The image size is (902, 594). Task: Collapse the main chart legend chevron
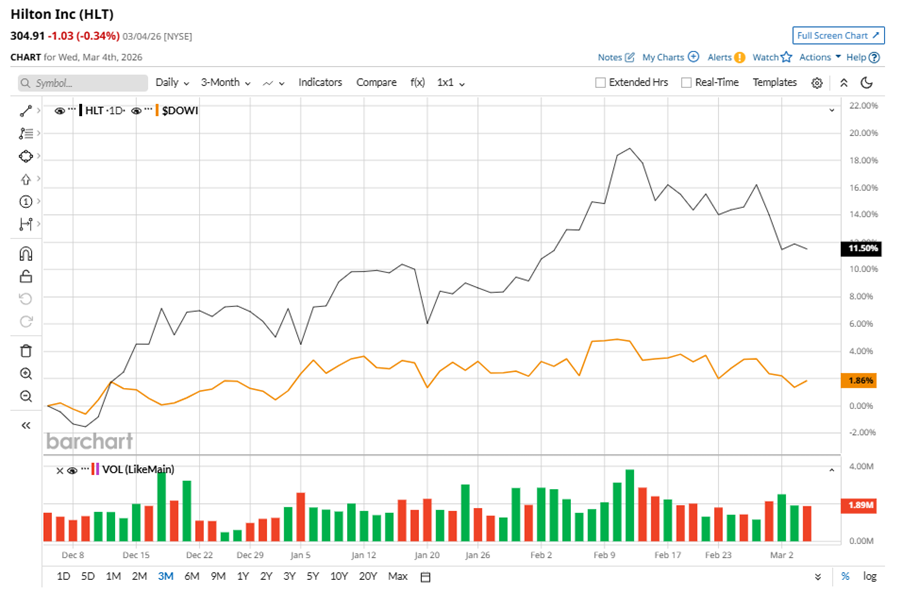point(831,110)
